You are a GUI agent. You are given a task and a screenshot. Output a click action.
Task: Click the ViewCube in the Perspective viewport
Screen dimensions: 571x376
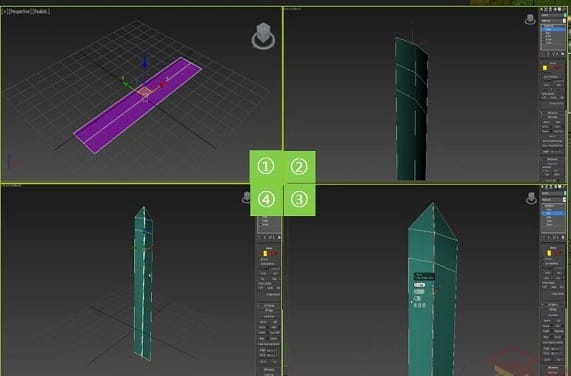[263, 36]
